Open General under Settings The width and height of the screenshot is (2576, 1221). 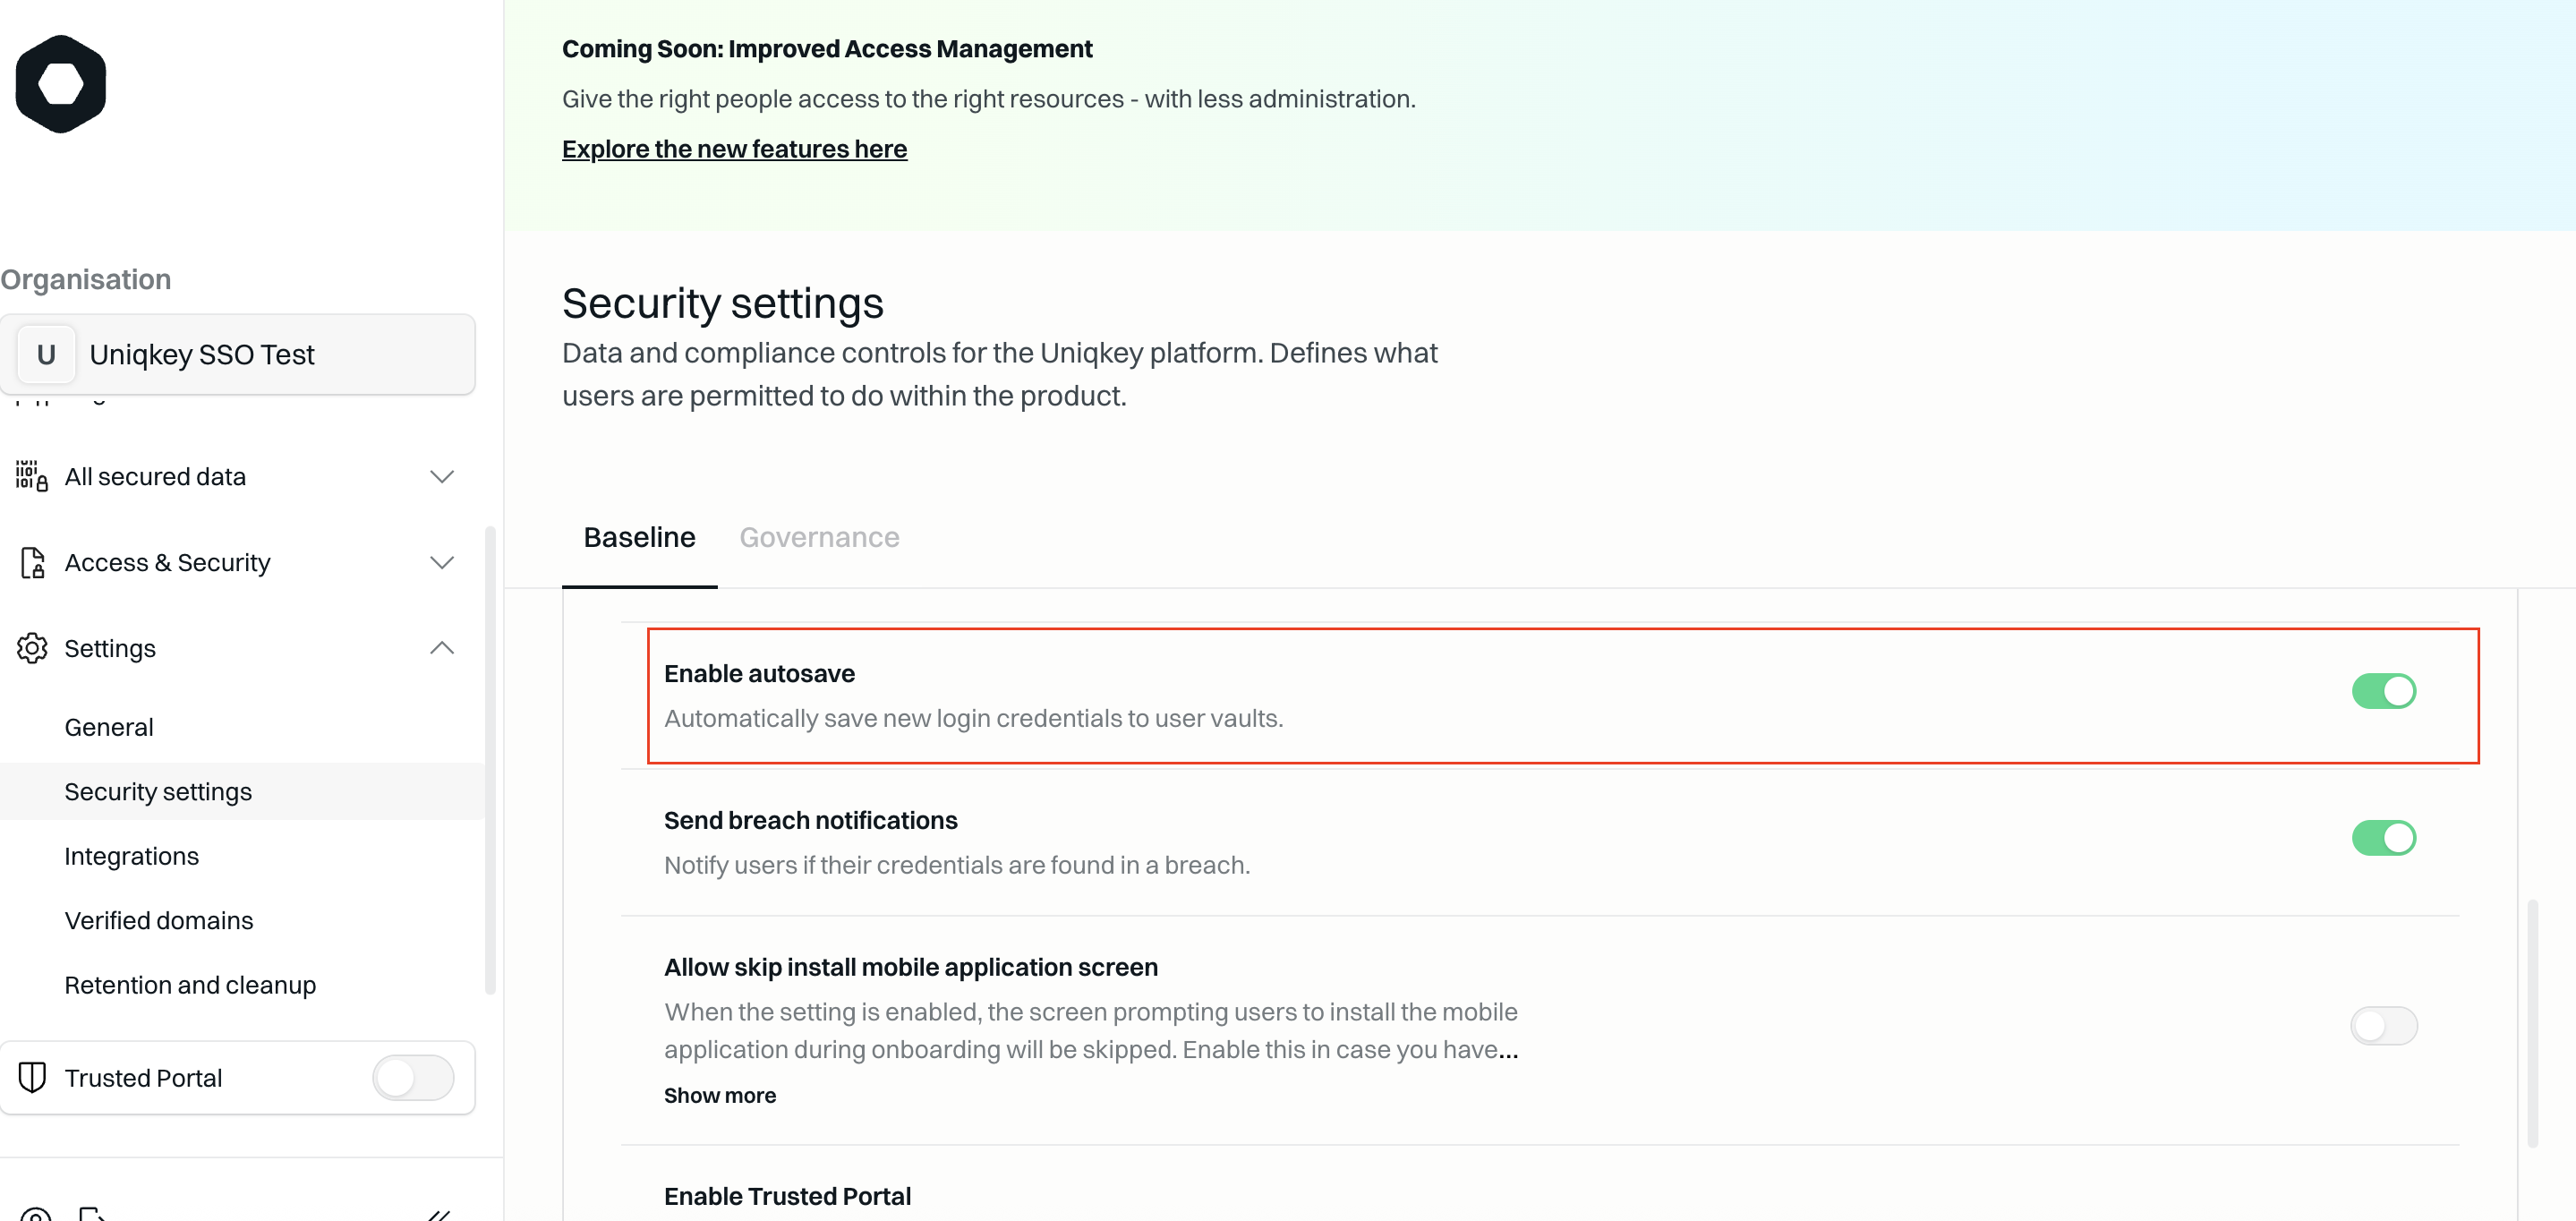(109, 728)
